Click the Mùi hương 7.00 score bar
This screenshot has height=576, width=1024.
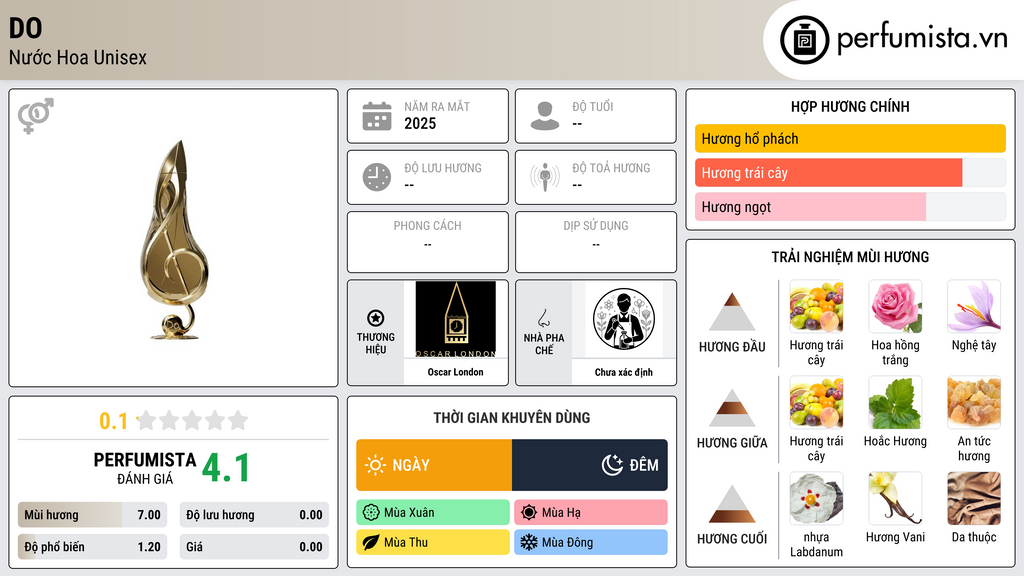pos(92,515)
